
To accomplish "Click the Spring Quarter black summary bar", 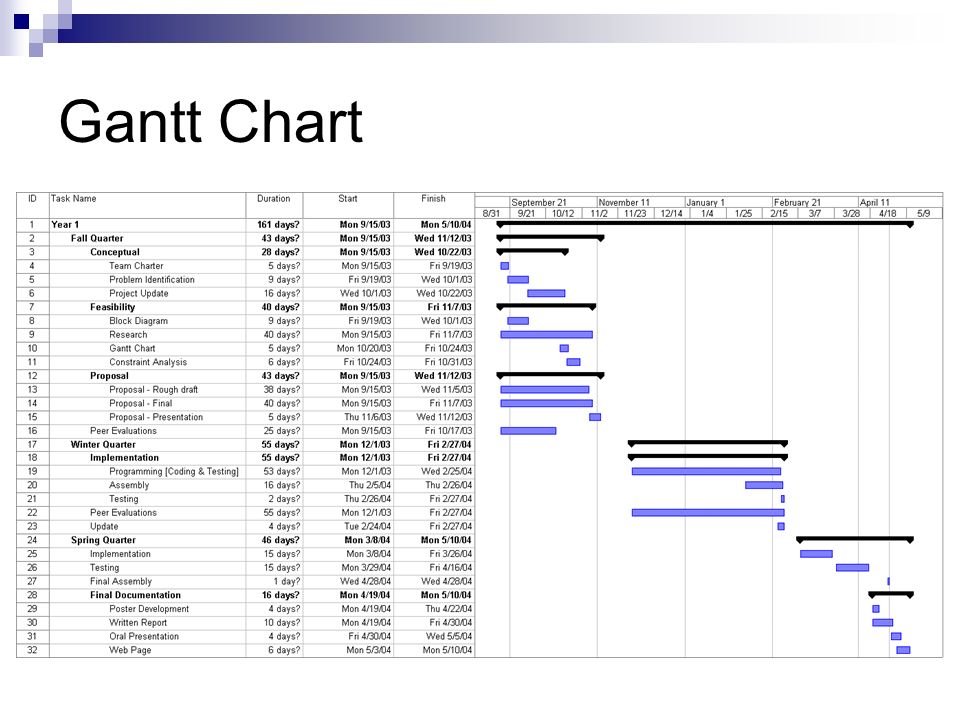I will click(x=855, y=539).
